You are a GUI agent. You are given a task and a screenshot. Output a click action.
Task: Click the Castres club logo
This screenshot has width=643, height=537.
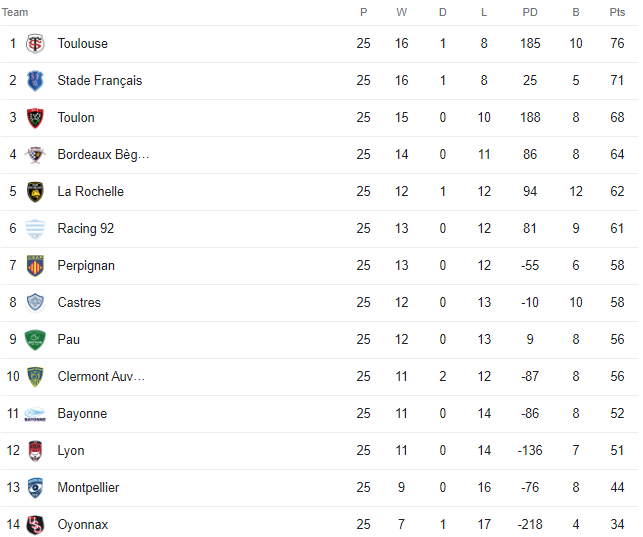coord(35,303)
